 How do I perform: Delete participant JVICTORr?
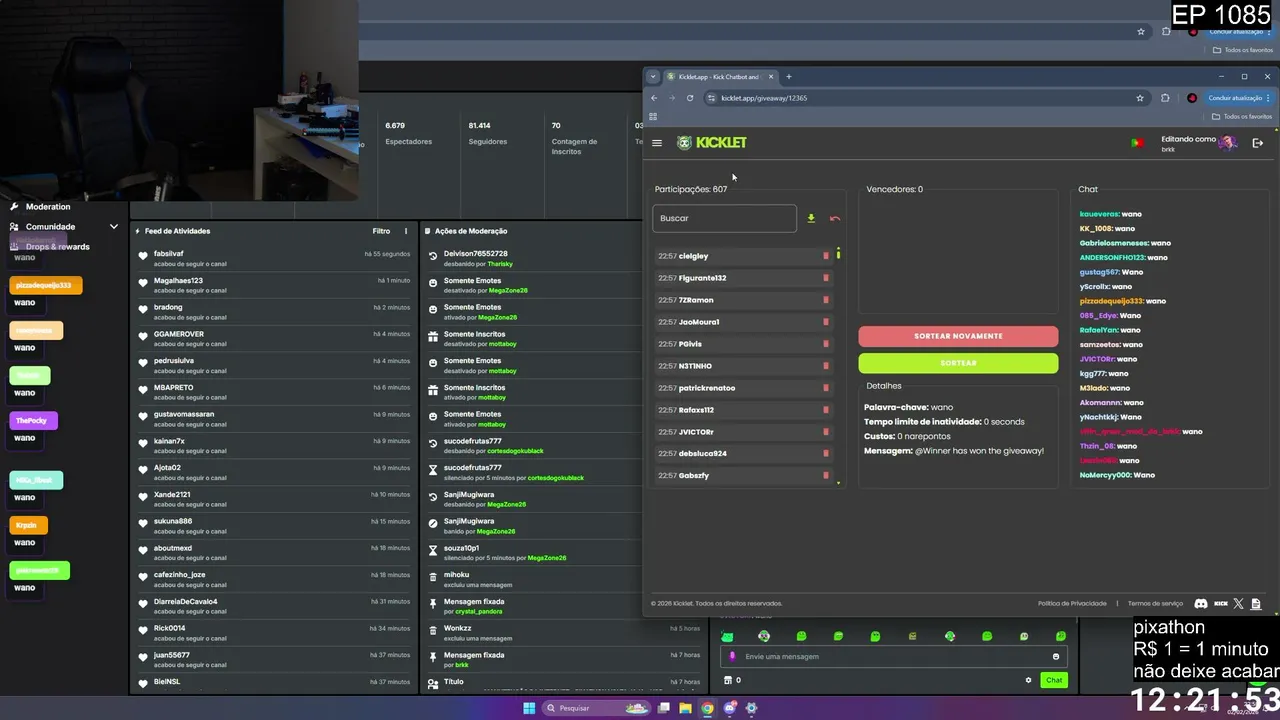pyautogui.click(x=826, y=432)
